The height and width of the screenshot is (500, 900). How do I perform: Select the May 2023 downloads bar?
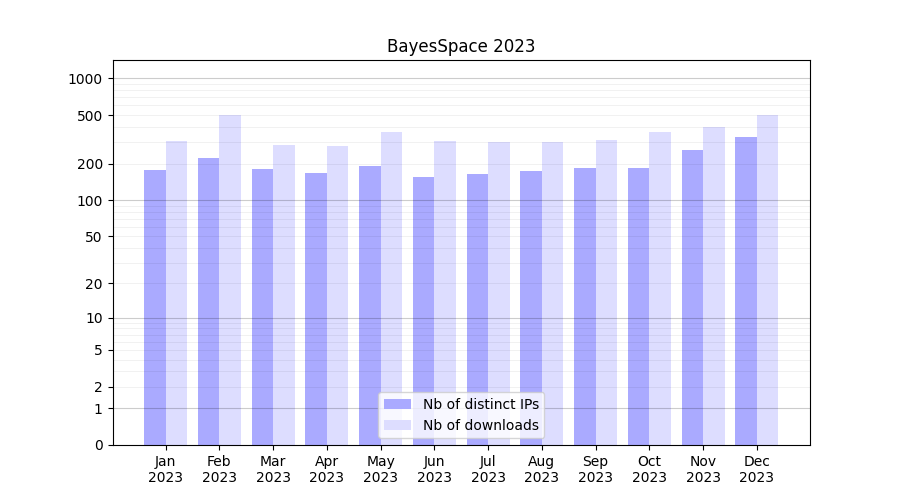391,288
